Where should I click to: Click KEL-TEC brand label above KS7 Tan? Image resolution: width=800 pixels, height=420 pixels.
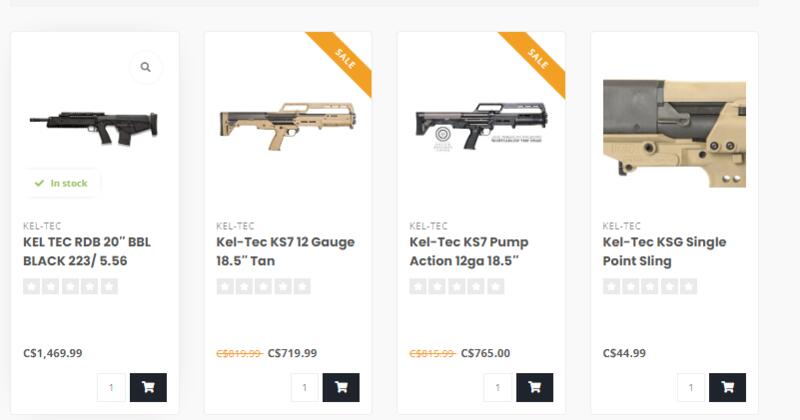point(235,226)
